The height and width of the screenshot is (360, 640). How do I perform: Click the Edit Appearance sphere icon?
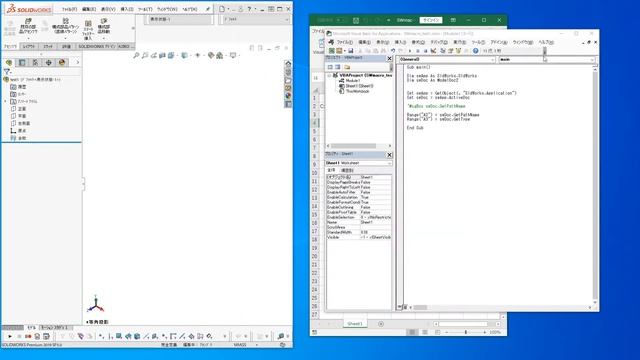211,55
